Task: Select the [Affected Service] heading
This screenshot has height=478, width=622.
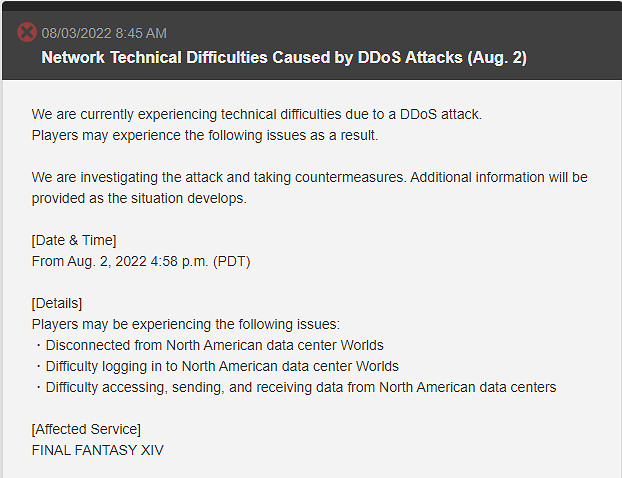Action: point(86,429)
